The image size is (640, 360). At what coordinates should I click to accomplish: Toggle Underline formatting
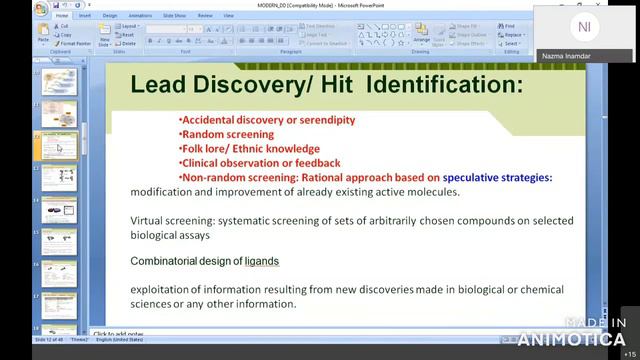(169, 41)
